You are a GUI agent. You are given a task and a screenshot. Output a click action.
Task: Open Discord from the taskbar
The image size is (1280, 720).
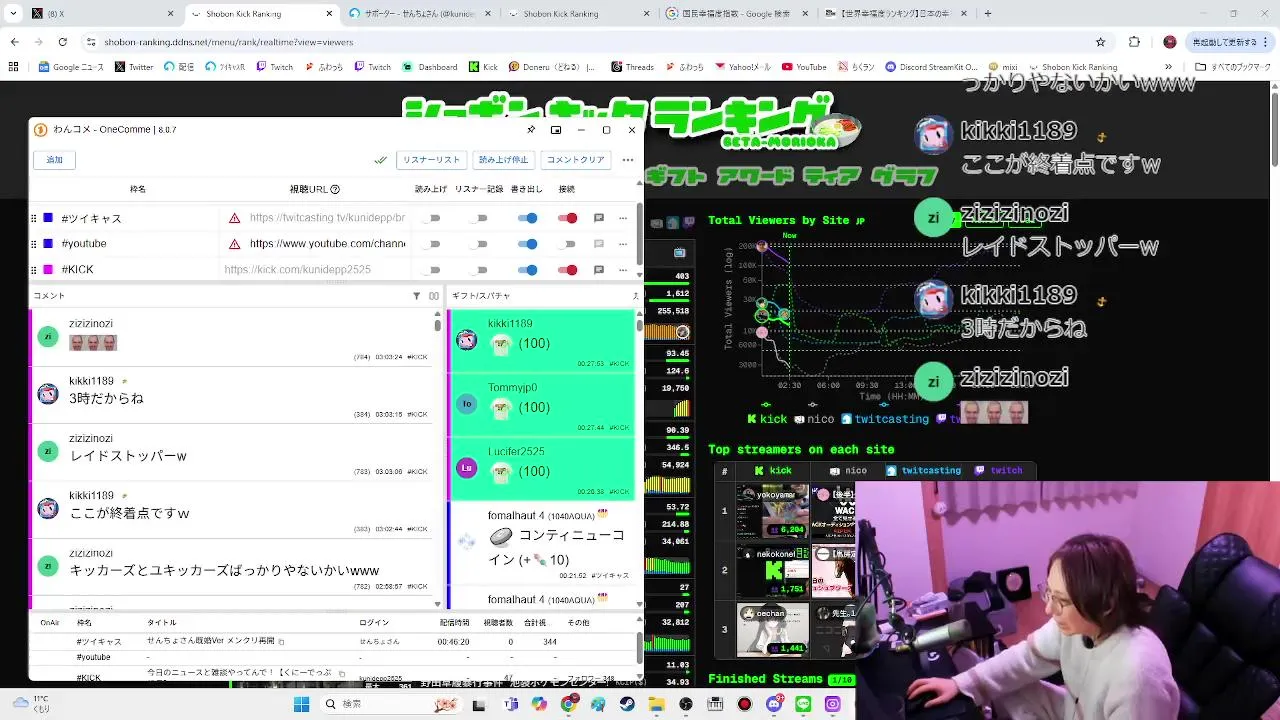(774, 704)
